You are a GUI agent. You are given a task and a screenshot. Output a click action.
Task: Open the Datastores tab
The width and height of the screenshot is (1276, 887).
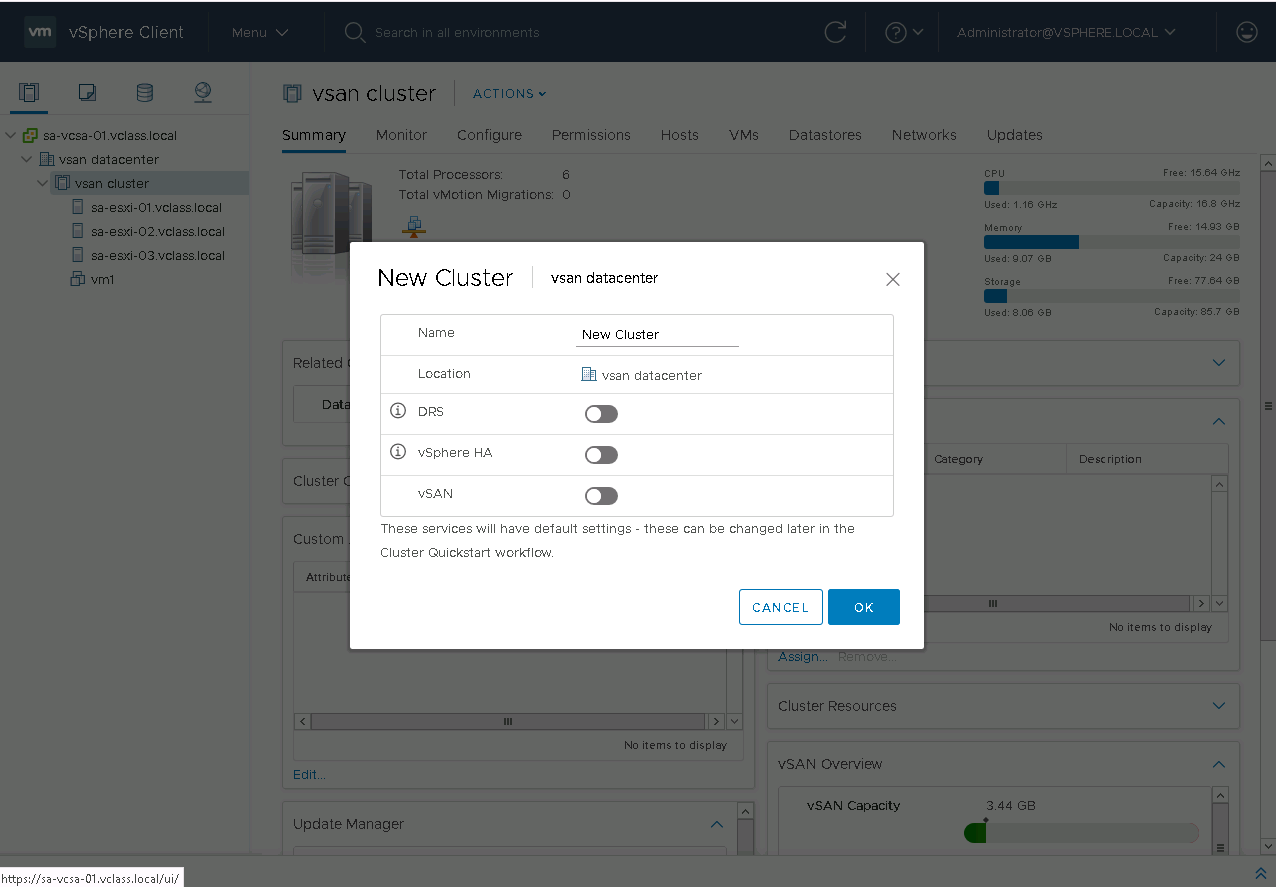point(825,135)
